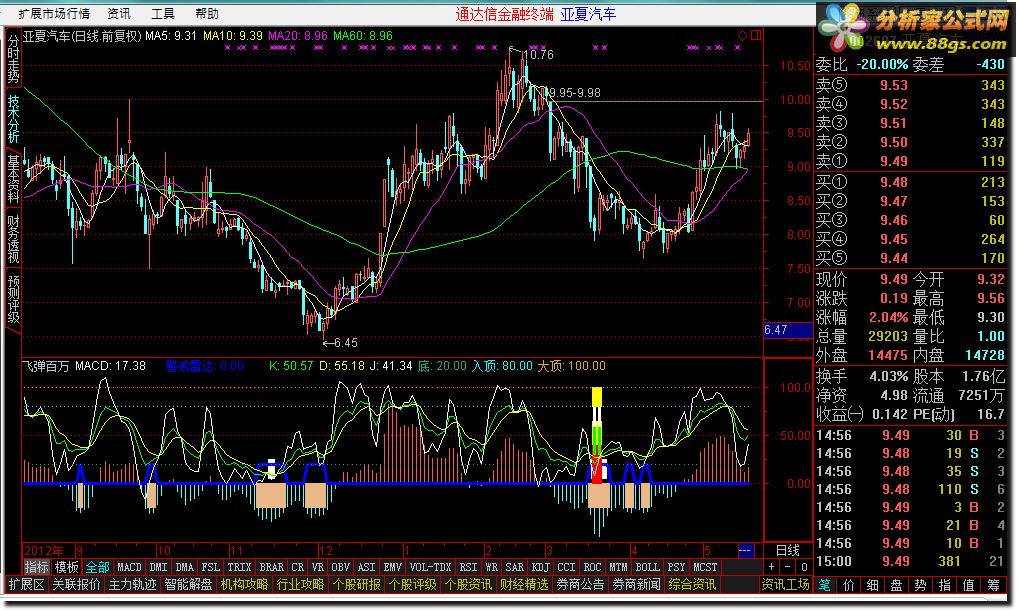The image size is (1018, 611).
Task: Click the split-window square icon above the chart
Action: [x=756, y=35]
